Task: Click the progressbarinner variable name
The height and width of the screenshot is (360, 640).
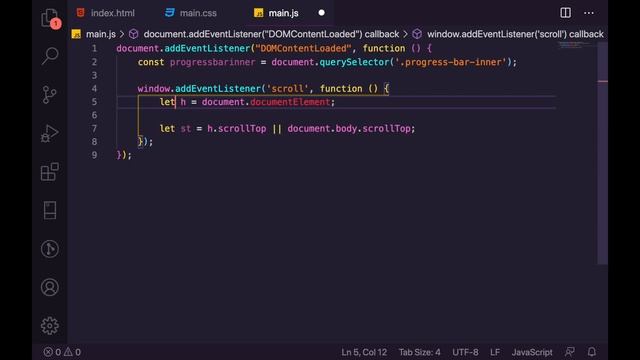Action: coord(212,62)
